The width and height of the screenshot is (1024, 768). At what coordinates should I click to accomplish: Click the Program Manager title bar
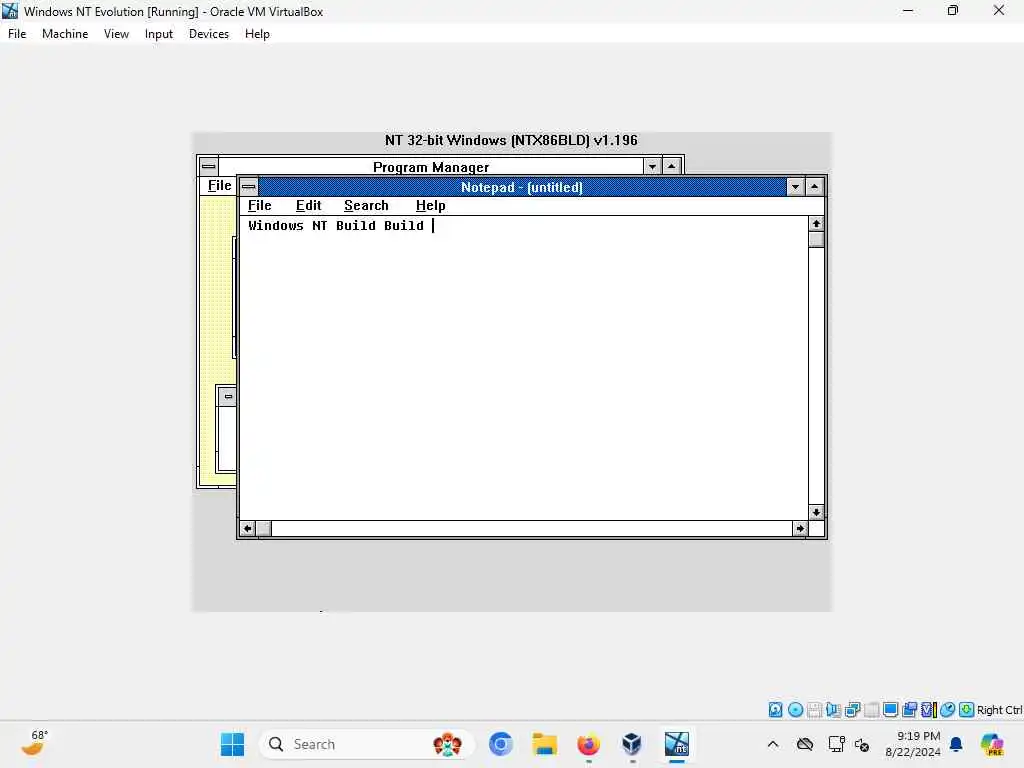[x=430, y=166]
